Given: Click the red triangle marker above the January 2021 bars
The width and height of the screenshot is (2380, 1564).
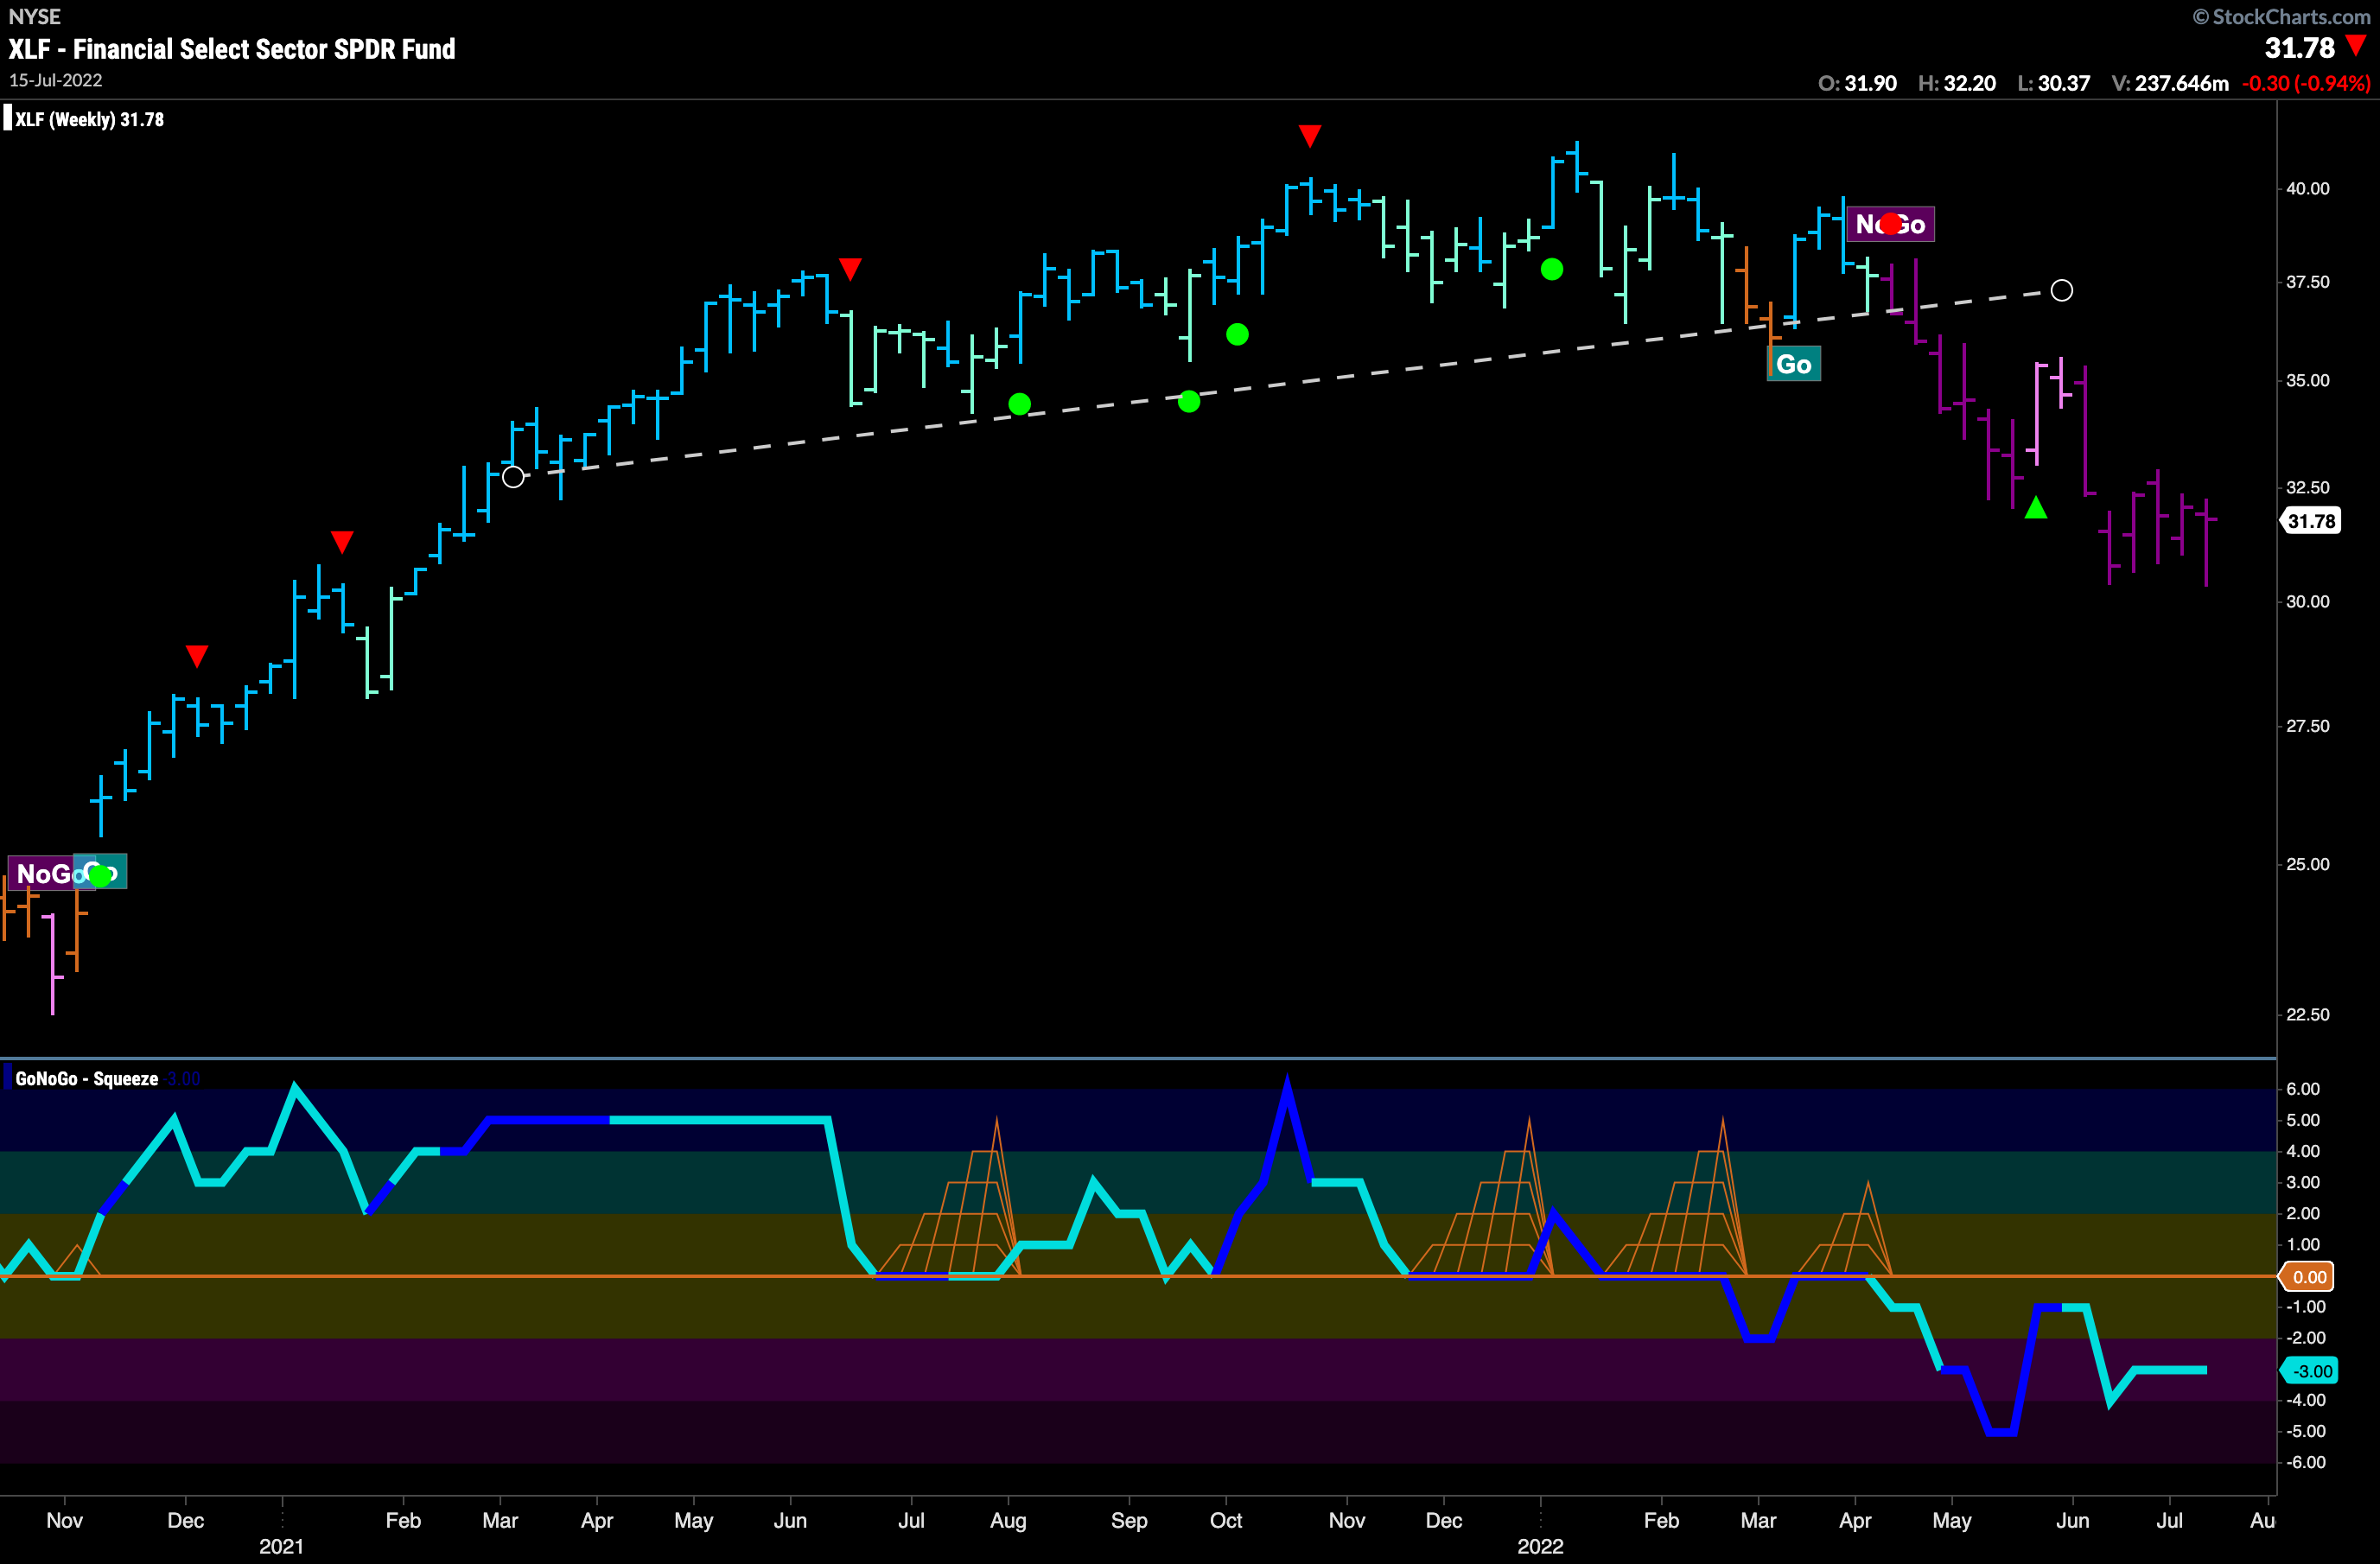Looking at the screenshot, I should tap(342, 542).
